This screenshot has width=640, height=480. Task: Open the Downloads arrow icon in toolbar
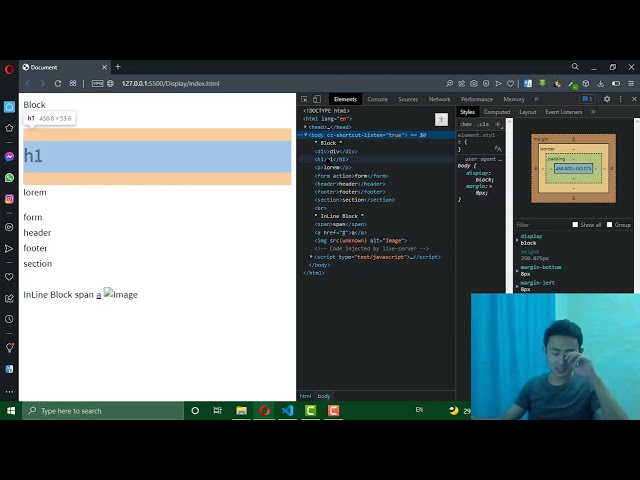(600, 83)
